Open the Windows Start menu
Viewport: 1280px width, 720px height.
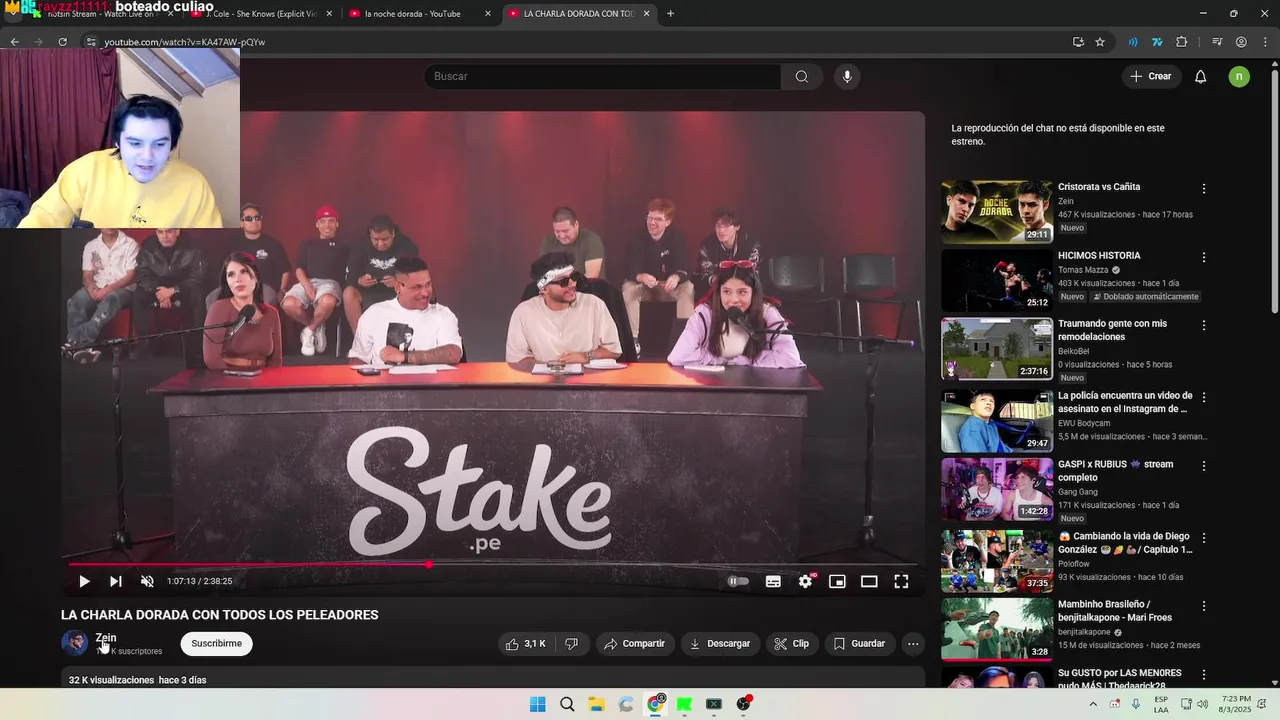(537, 704)
